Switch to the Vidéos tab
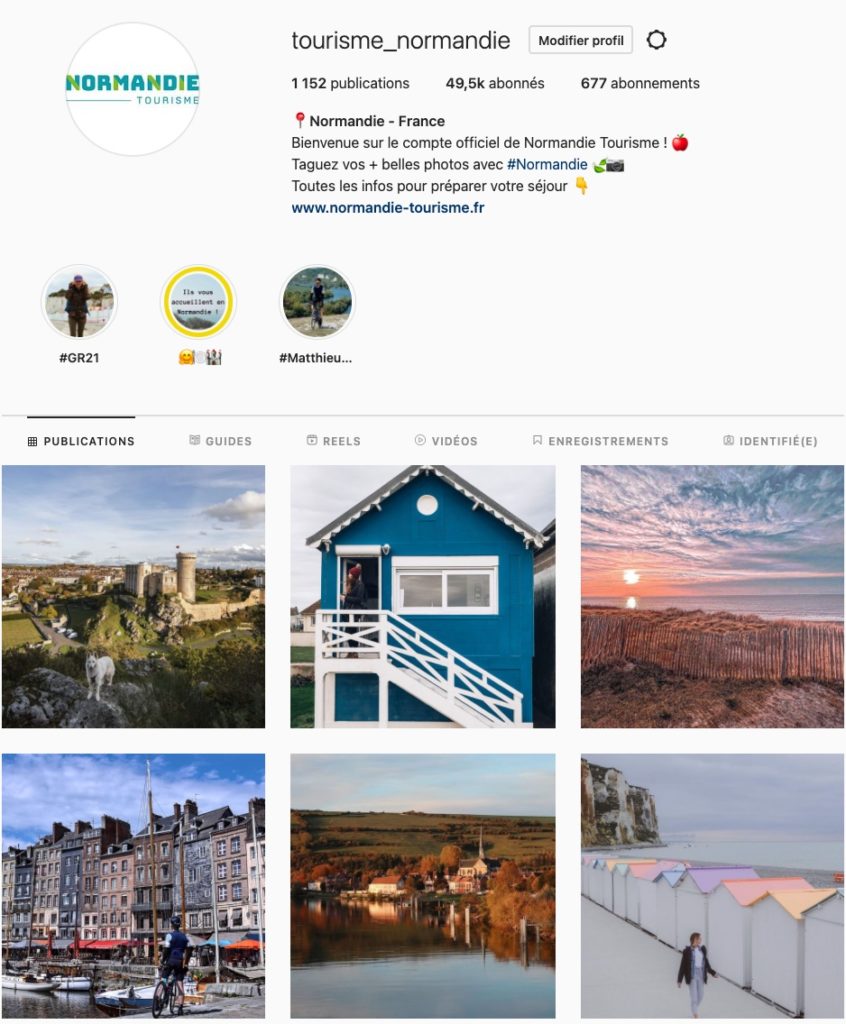 tap(446, 441)
